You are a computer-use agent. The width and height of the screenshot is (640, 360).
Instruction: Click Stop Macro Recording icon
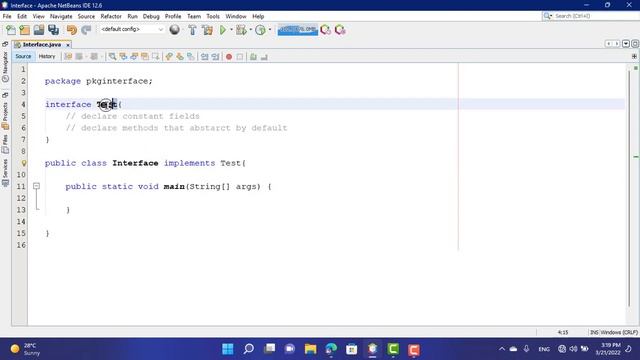240,57
